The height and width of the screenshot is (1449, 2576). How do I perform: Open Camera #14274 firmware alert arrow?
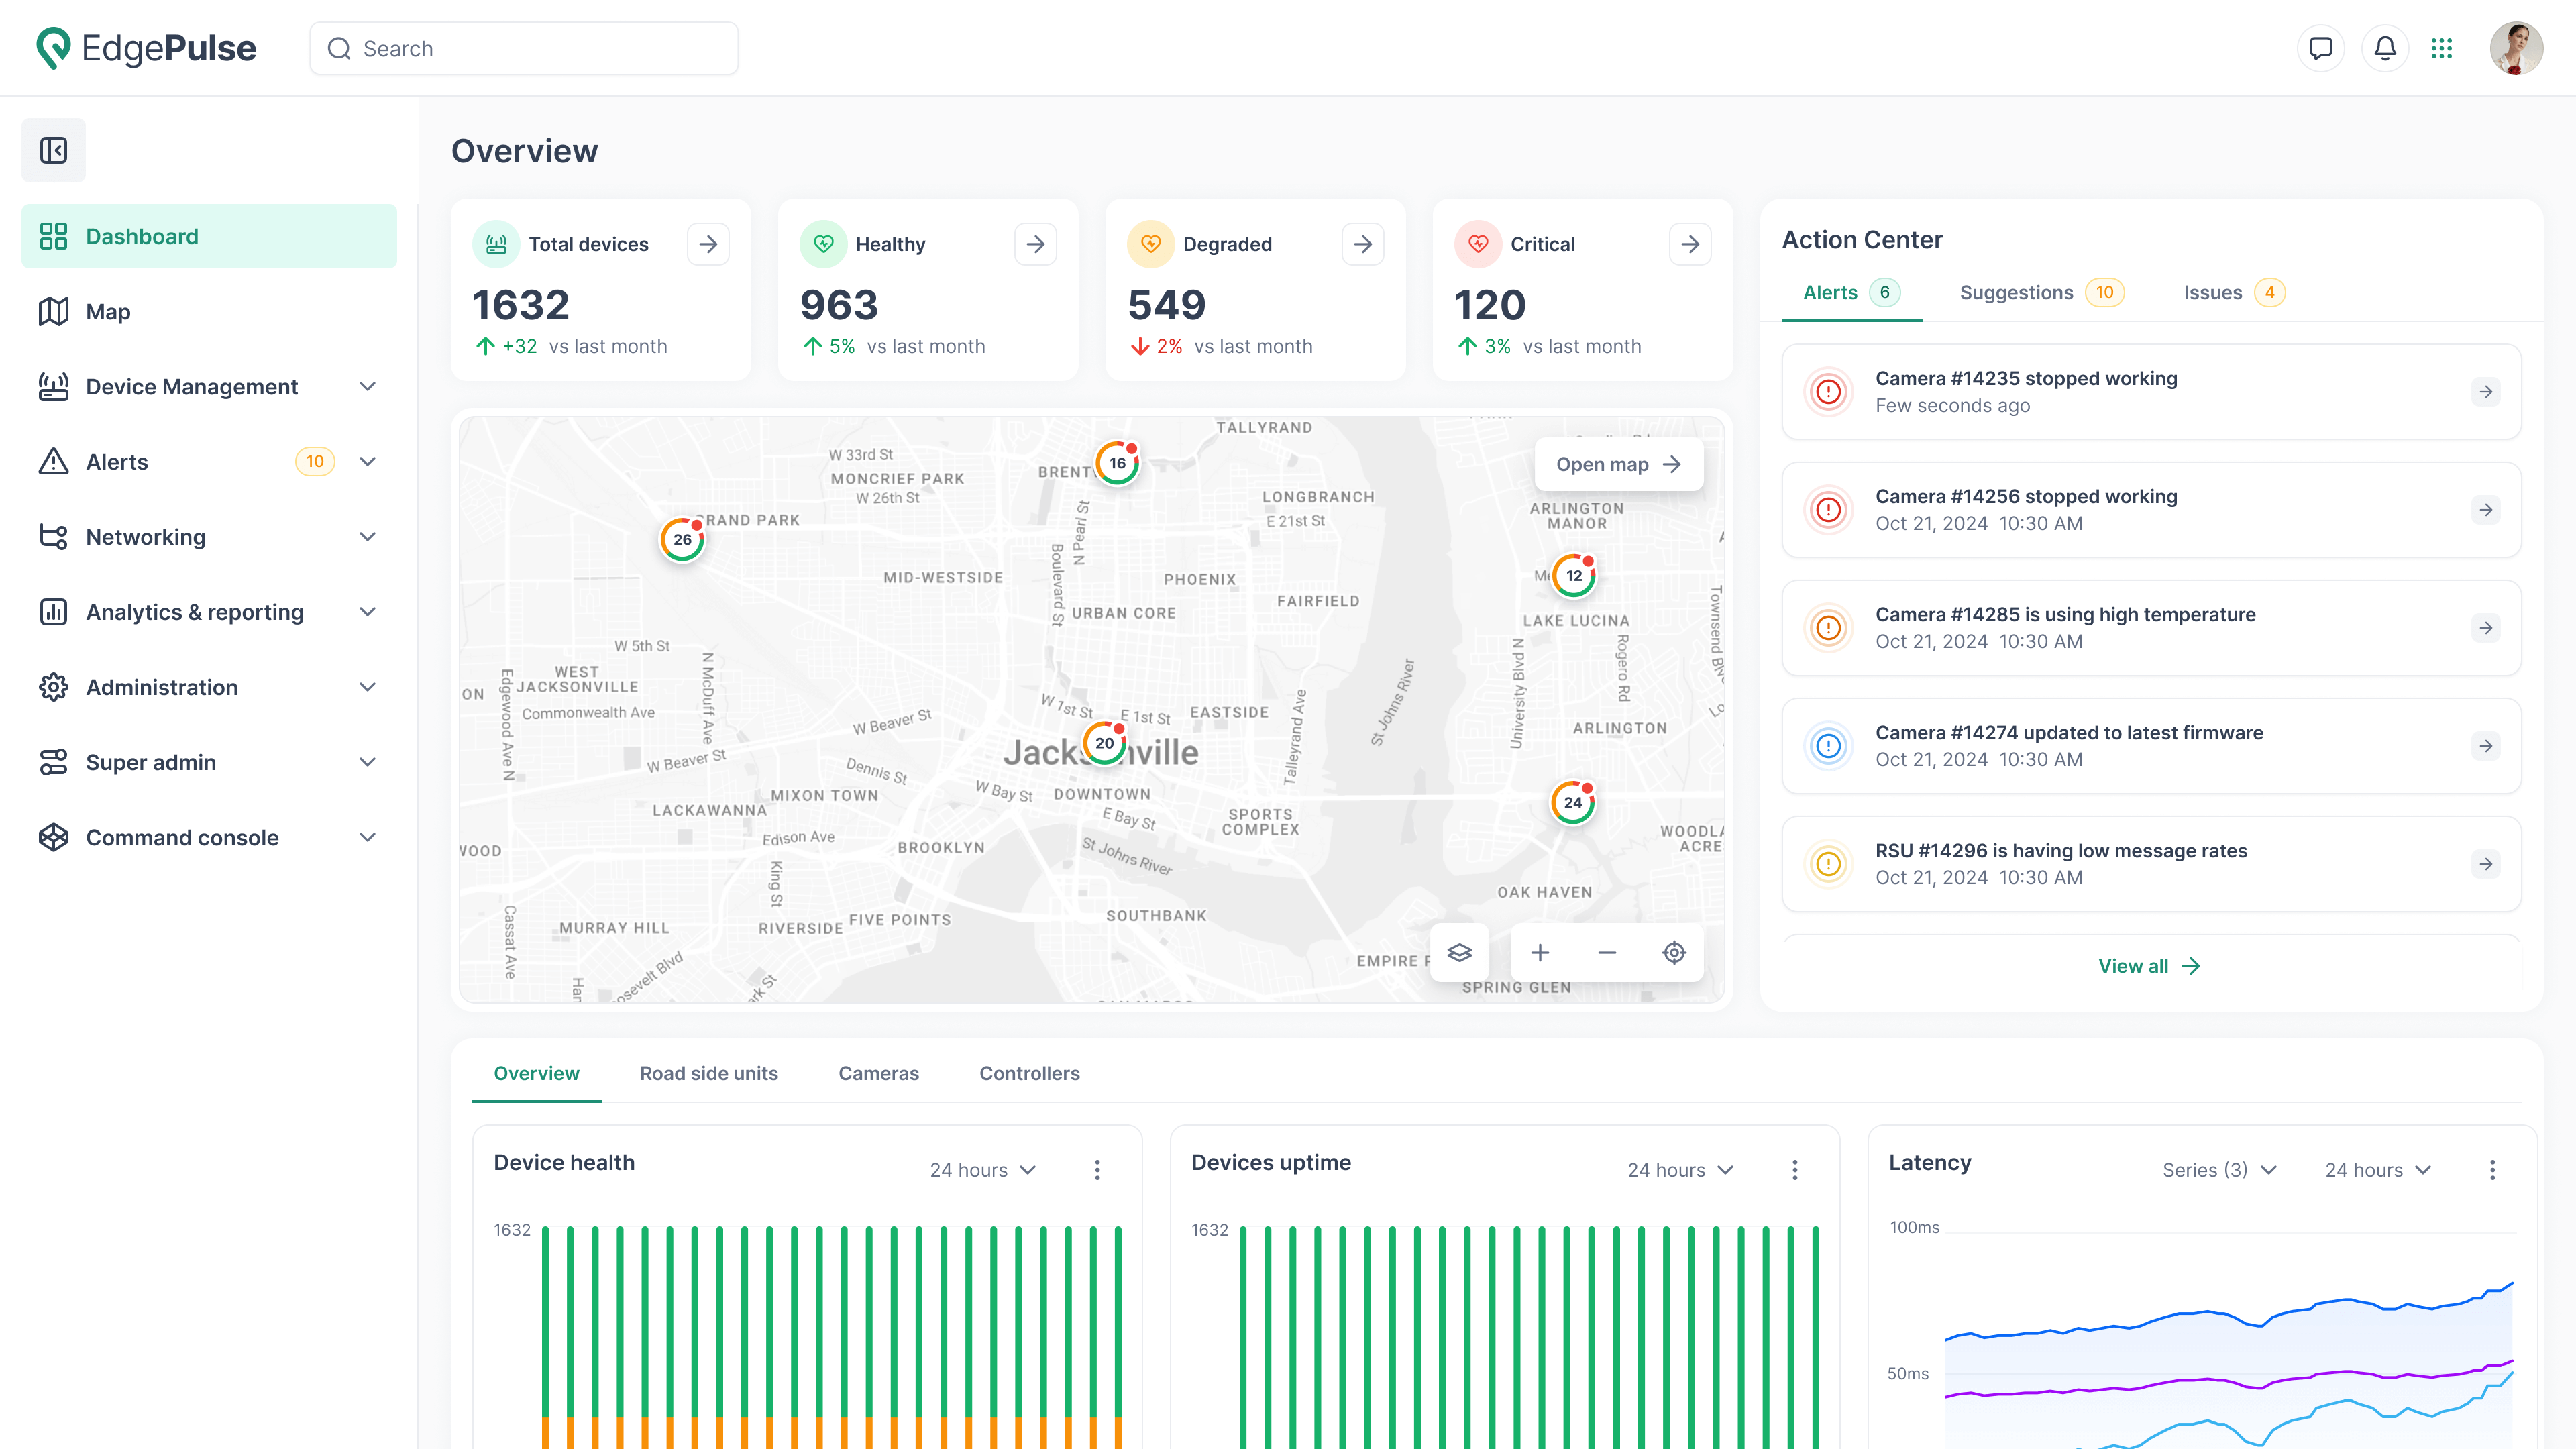[x=2486, y=746]
